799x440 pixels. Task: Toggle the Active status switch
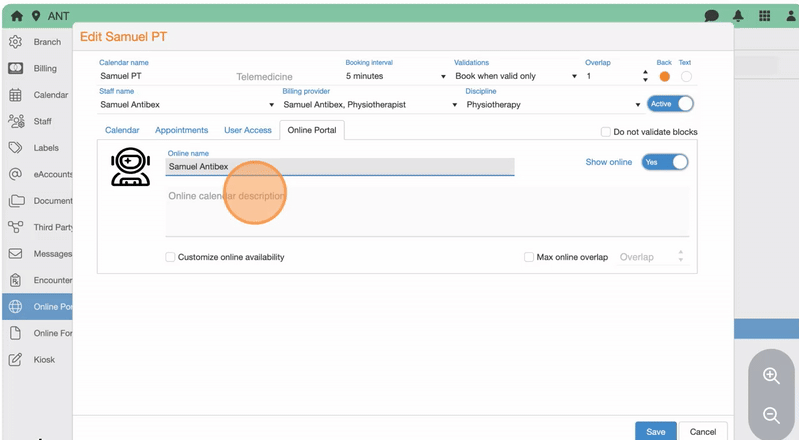point(671,104)
